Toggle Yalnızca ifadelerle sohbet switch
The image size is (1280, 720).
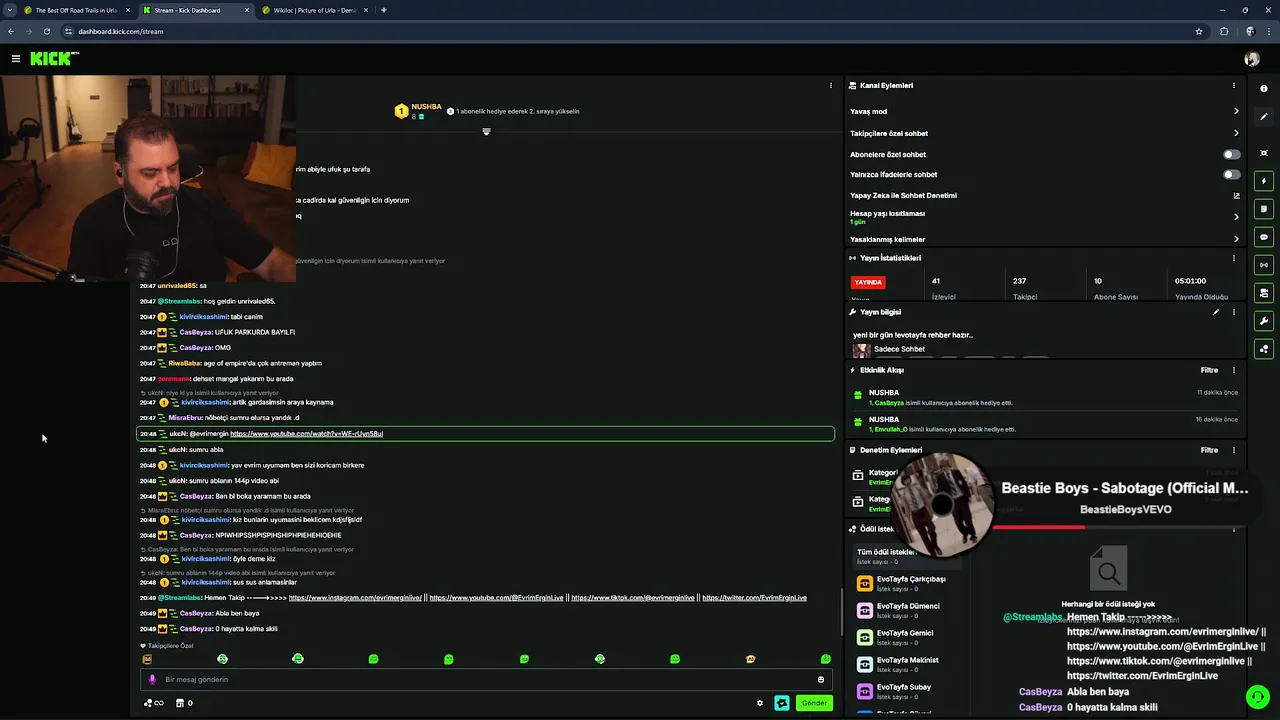tap(1232, 175)
